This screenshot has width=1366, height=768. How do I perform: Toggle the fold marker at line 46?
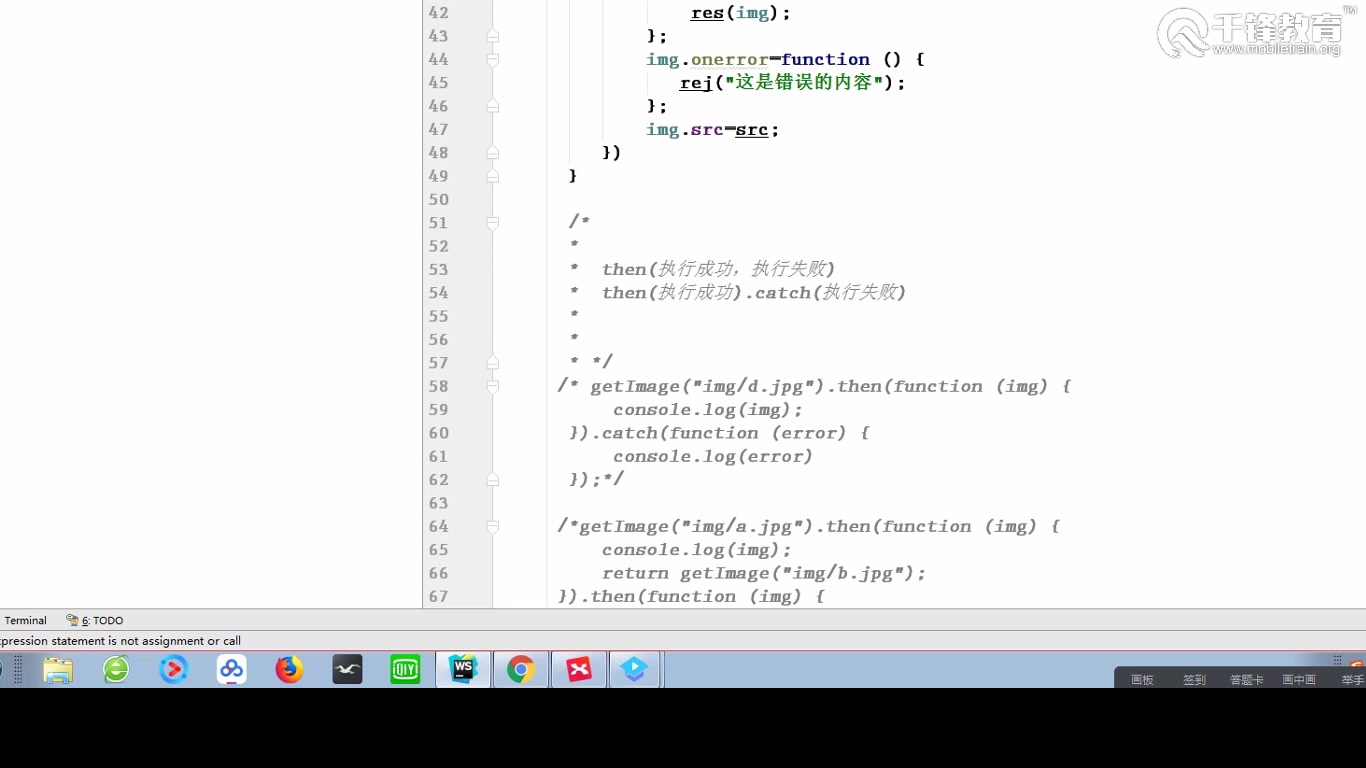[x=492, y=106]
